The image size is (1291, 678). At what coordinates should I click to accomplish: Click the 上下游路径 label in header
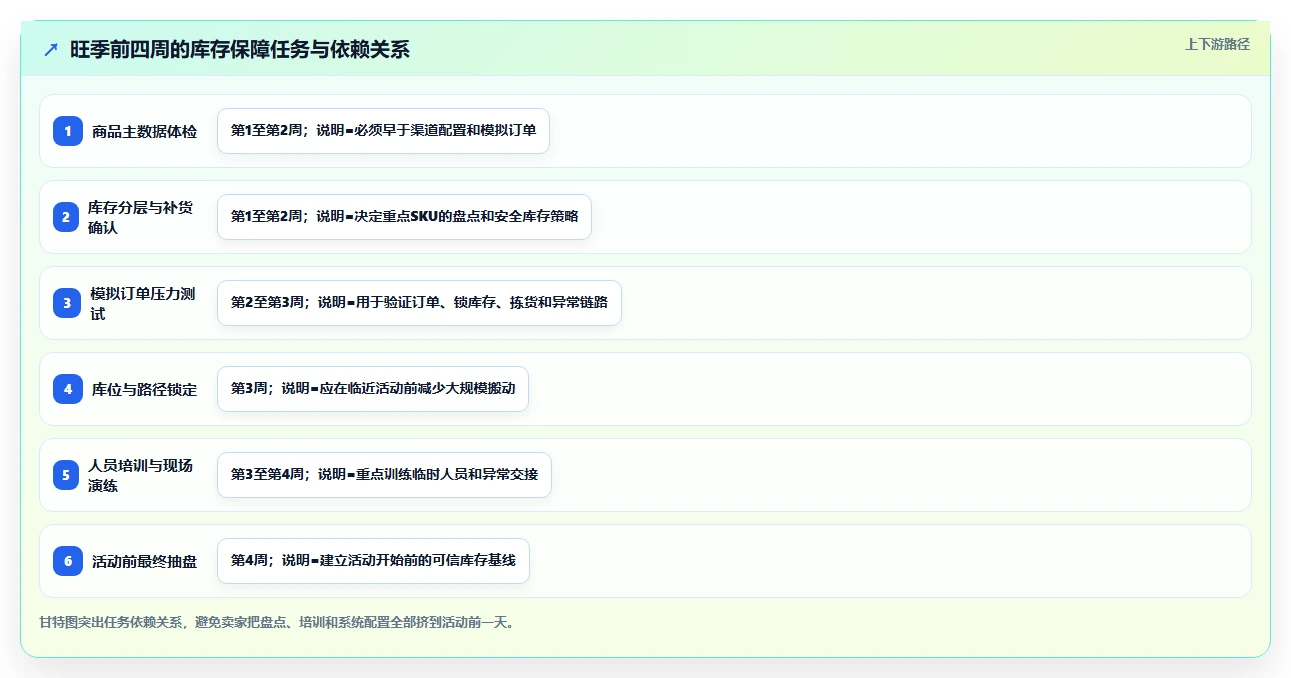tap(1217, 44)
